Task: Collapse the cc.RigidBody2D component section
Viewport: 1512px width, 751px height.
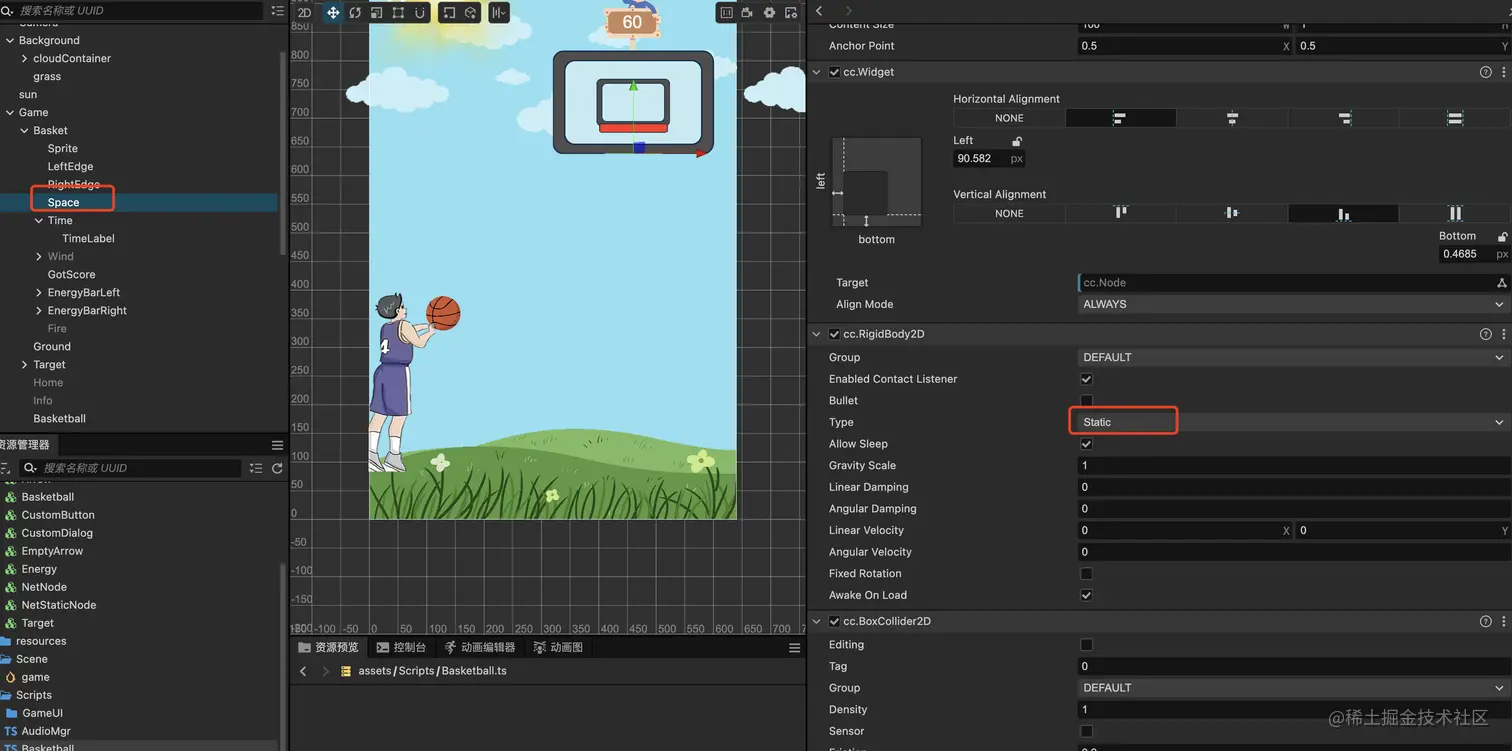Action: tap(818, 334)
